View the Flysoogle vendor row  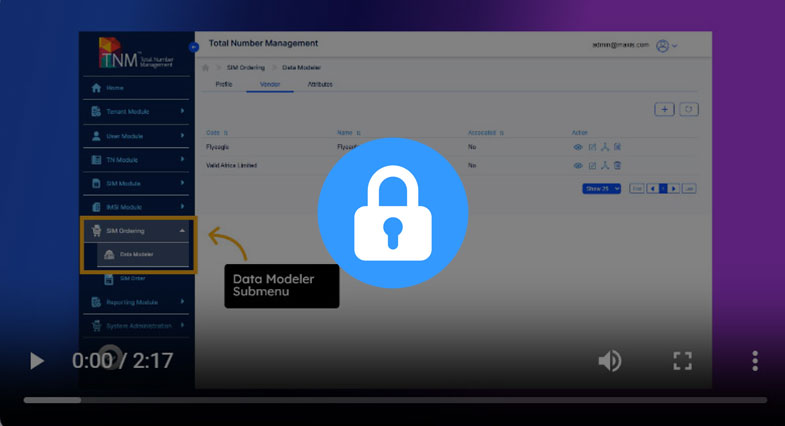click(578, 147)
